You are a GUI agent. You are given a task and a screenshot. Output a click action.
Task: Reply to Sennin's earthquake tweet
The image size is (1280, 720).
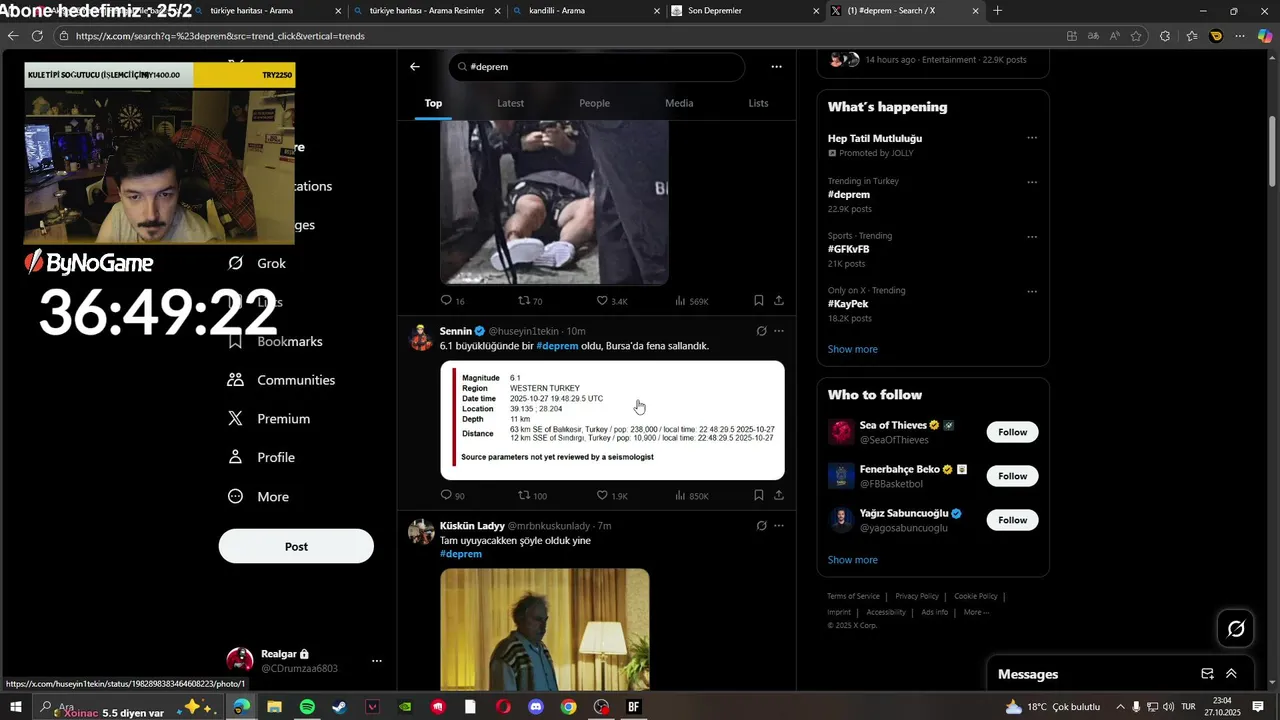point(446,495)
